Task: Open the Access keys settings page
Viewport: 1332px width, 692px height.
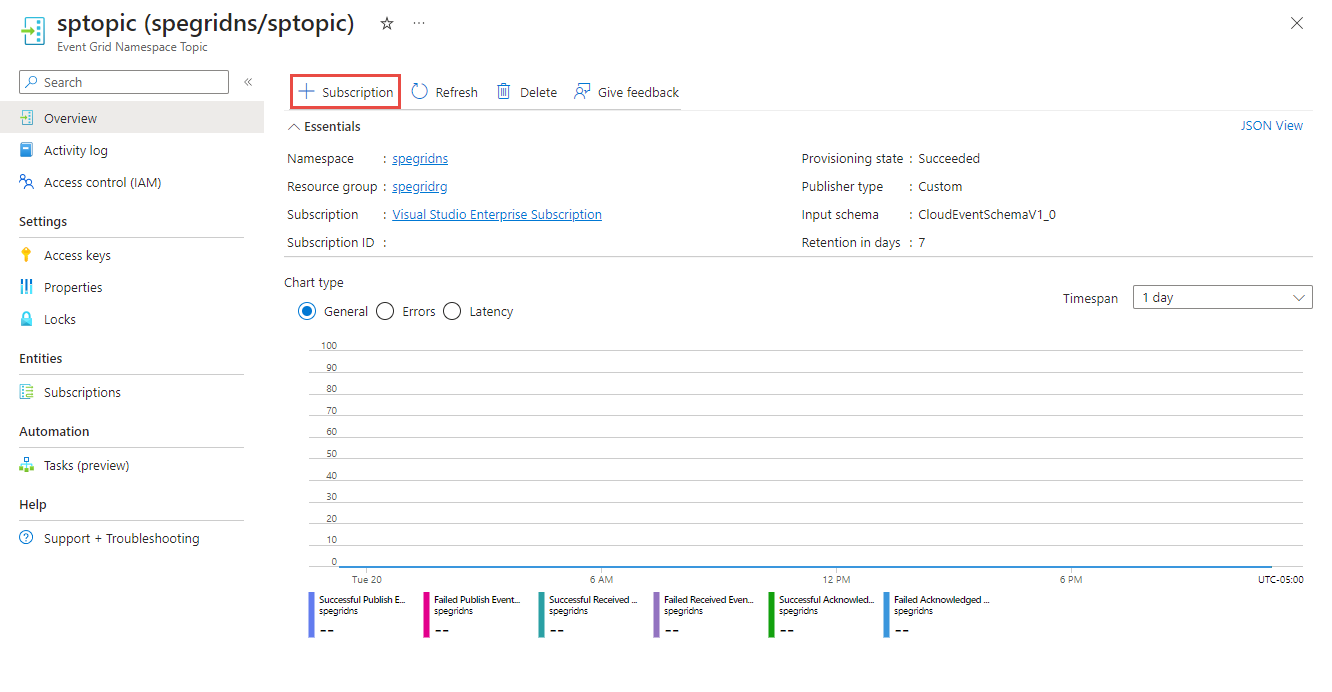Action: tap(77, 255)
